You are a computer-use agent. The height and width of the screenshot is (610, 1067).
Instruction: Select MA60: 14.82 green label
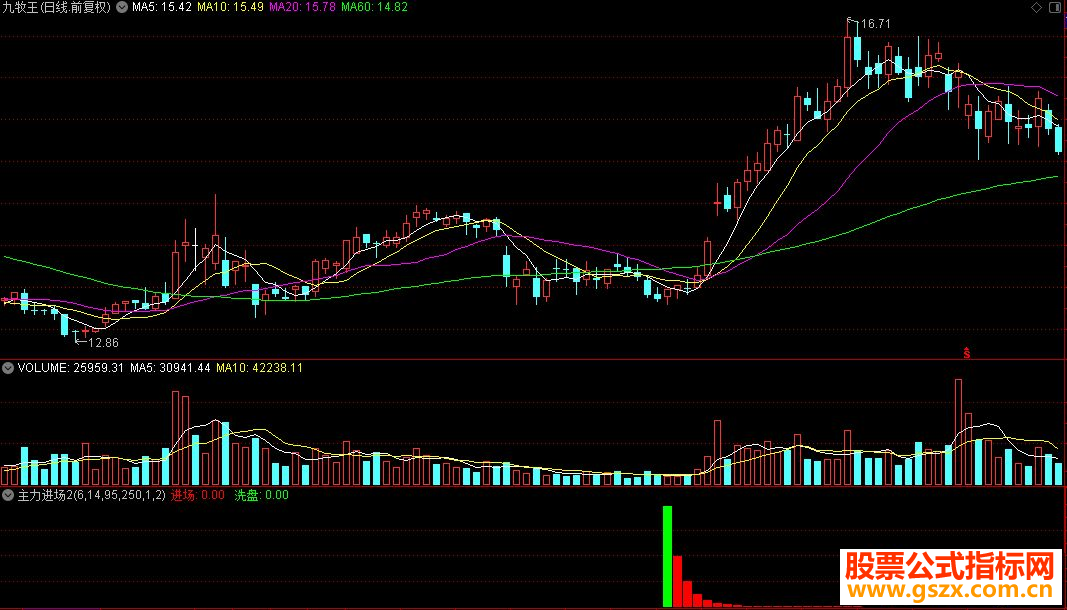point(375,7)
